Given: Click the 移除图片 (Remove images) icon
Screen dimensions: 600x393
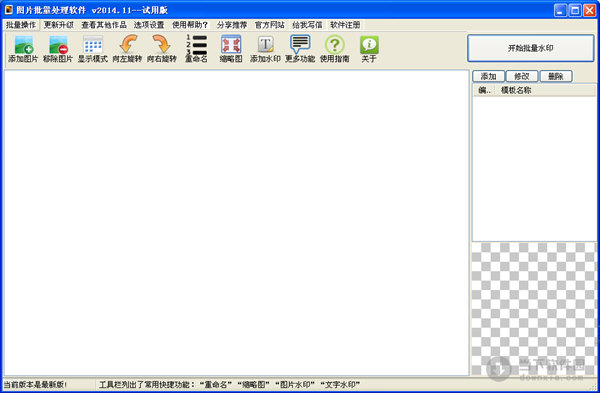Looking at the screenshot, I should (x=58, y=49).
